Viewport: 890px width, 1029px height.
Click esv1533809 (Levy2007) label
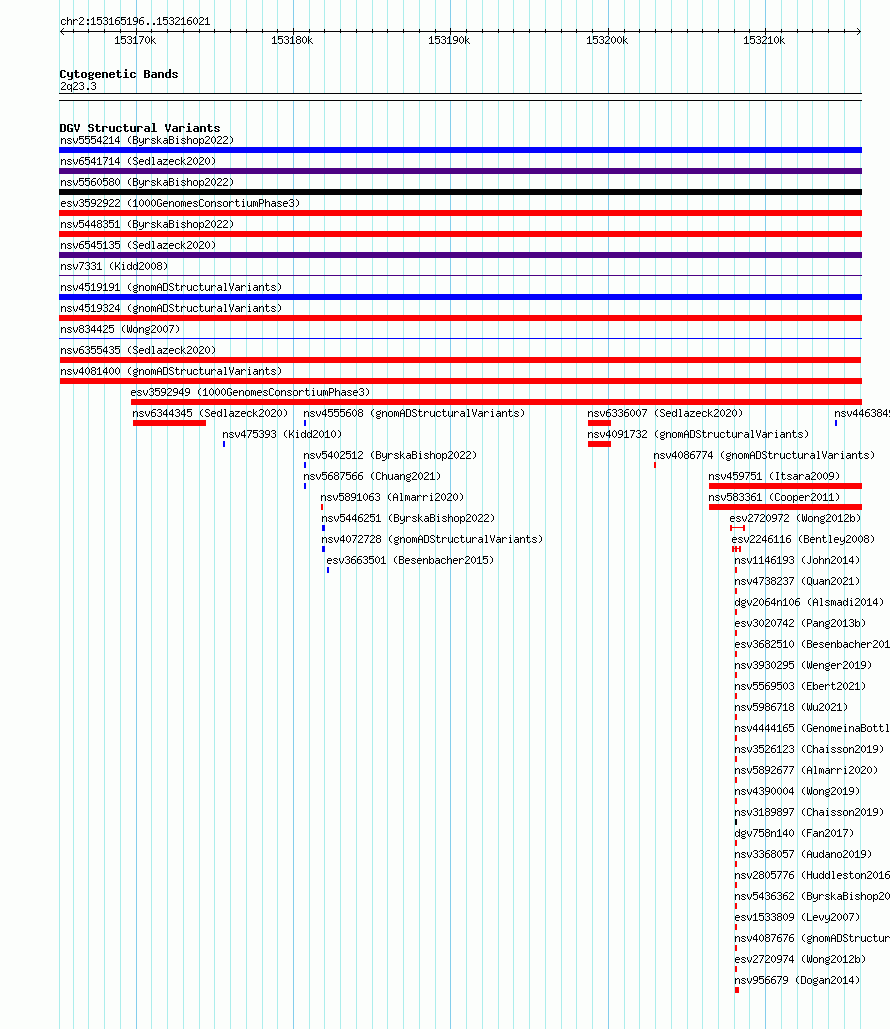pos(797,917)
